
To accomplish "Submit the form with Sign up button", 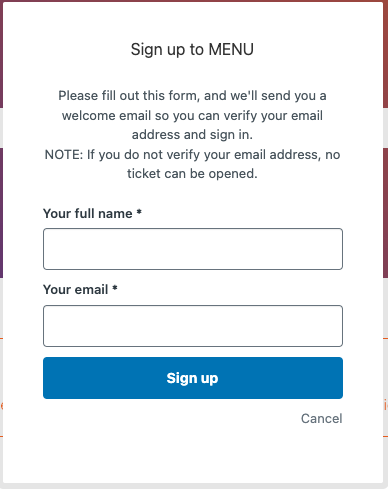I will click(193, 378).
